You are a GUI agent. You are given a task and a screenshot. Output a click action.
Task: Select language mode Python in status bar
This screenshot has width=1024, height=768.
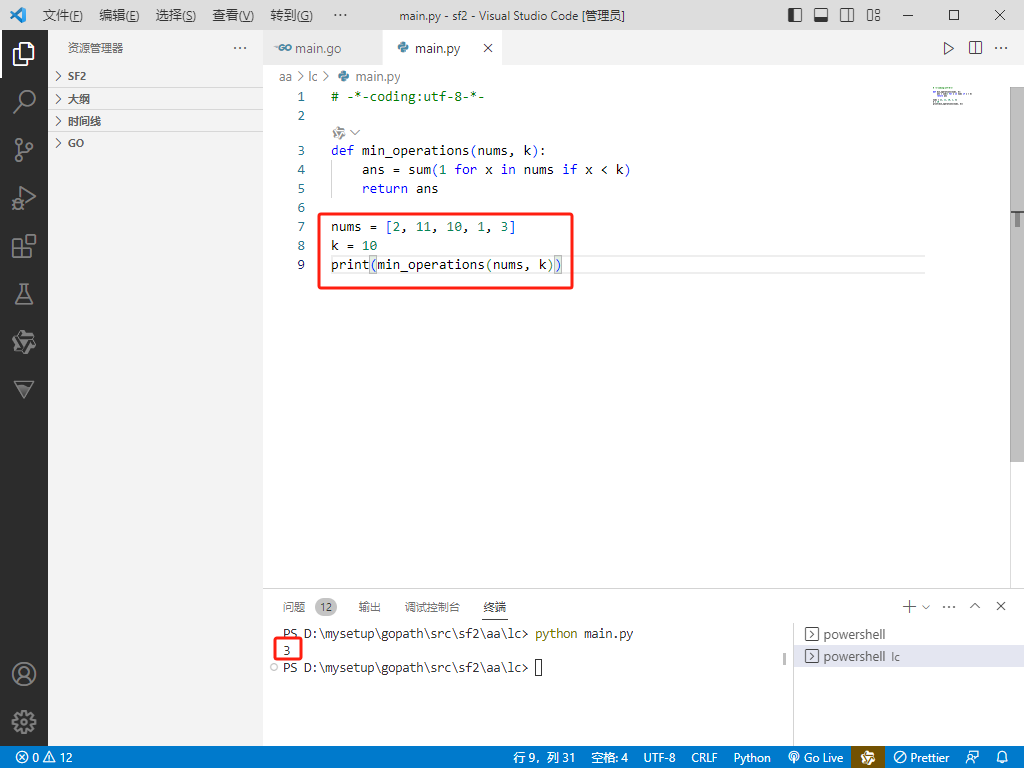click(752, 758)
